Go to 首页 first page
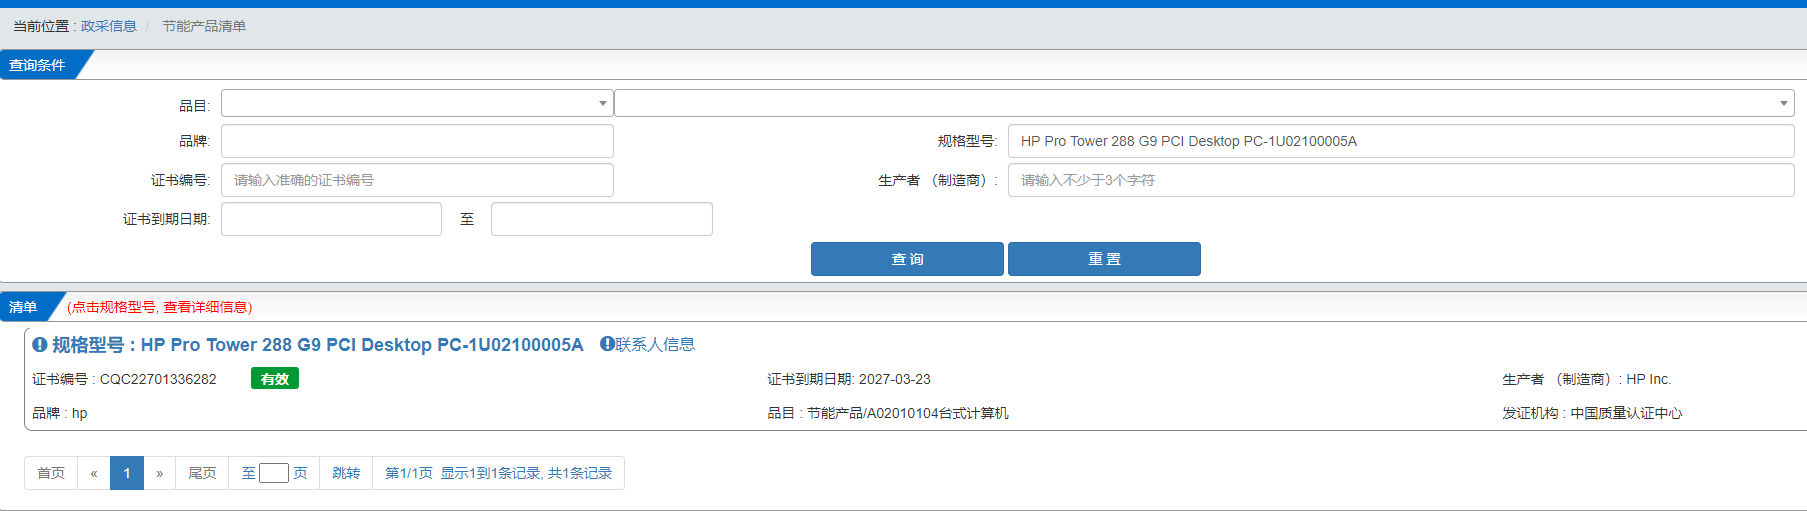This screenshot has width=1807, height=511. [x=51, y=473]
